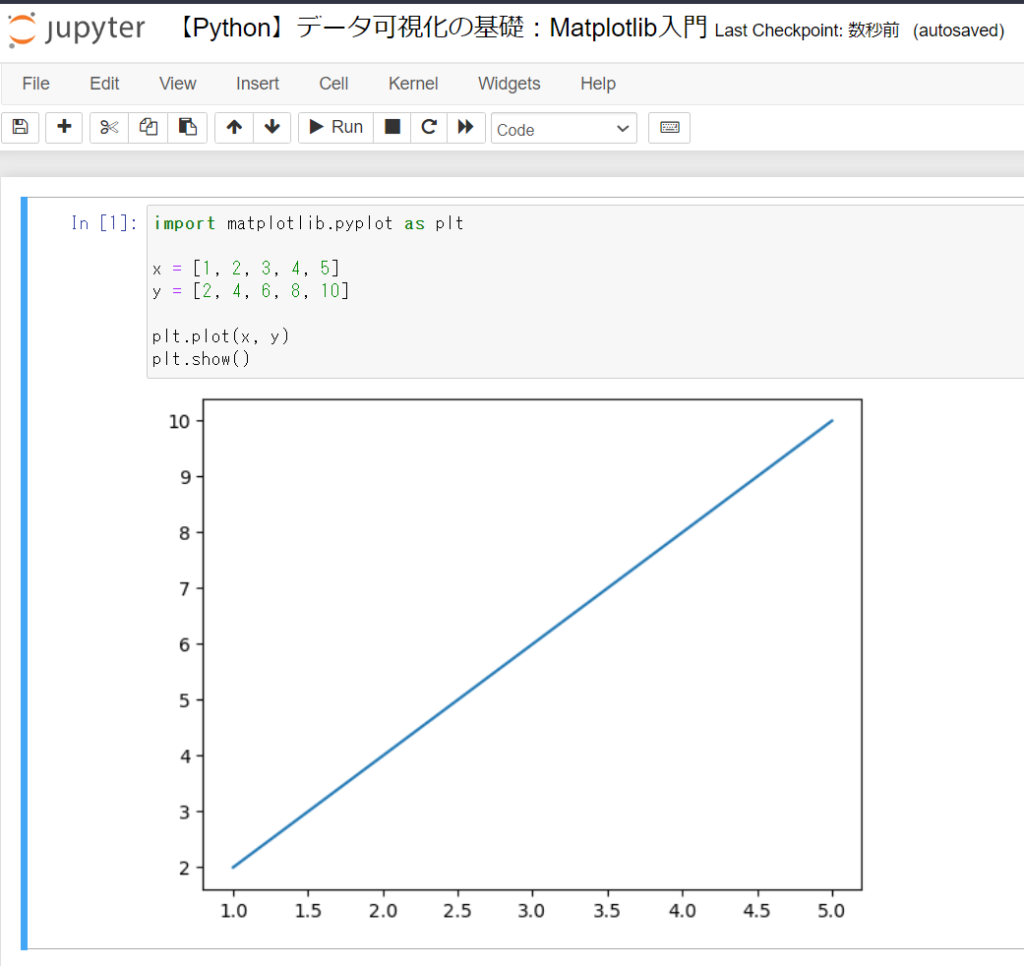
Task: Move the cell up with up arrow
Action: click(x=233, y=127)
